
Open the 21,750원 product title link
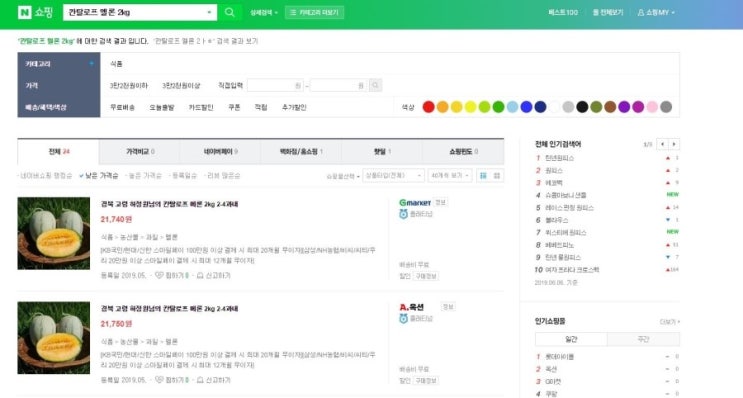point(169,308)
